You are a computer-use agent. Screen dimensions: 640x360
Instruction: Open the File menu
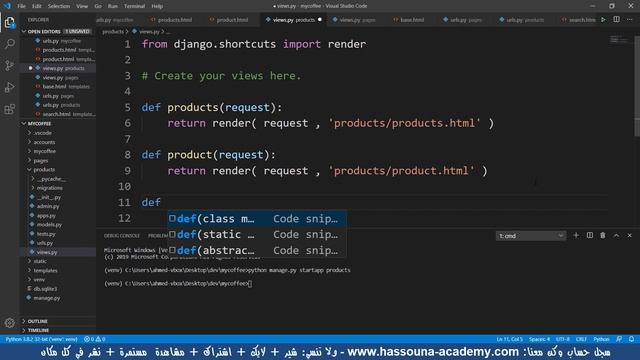(22, 6)
